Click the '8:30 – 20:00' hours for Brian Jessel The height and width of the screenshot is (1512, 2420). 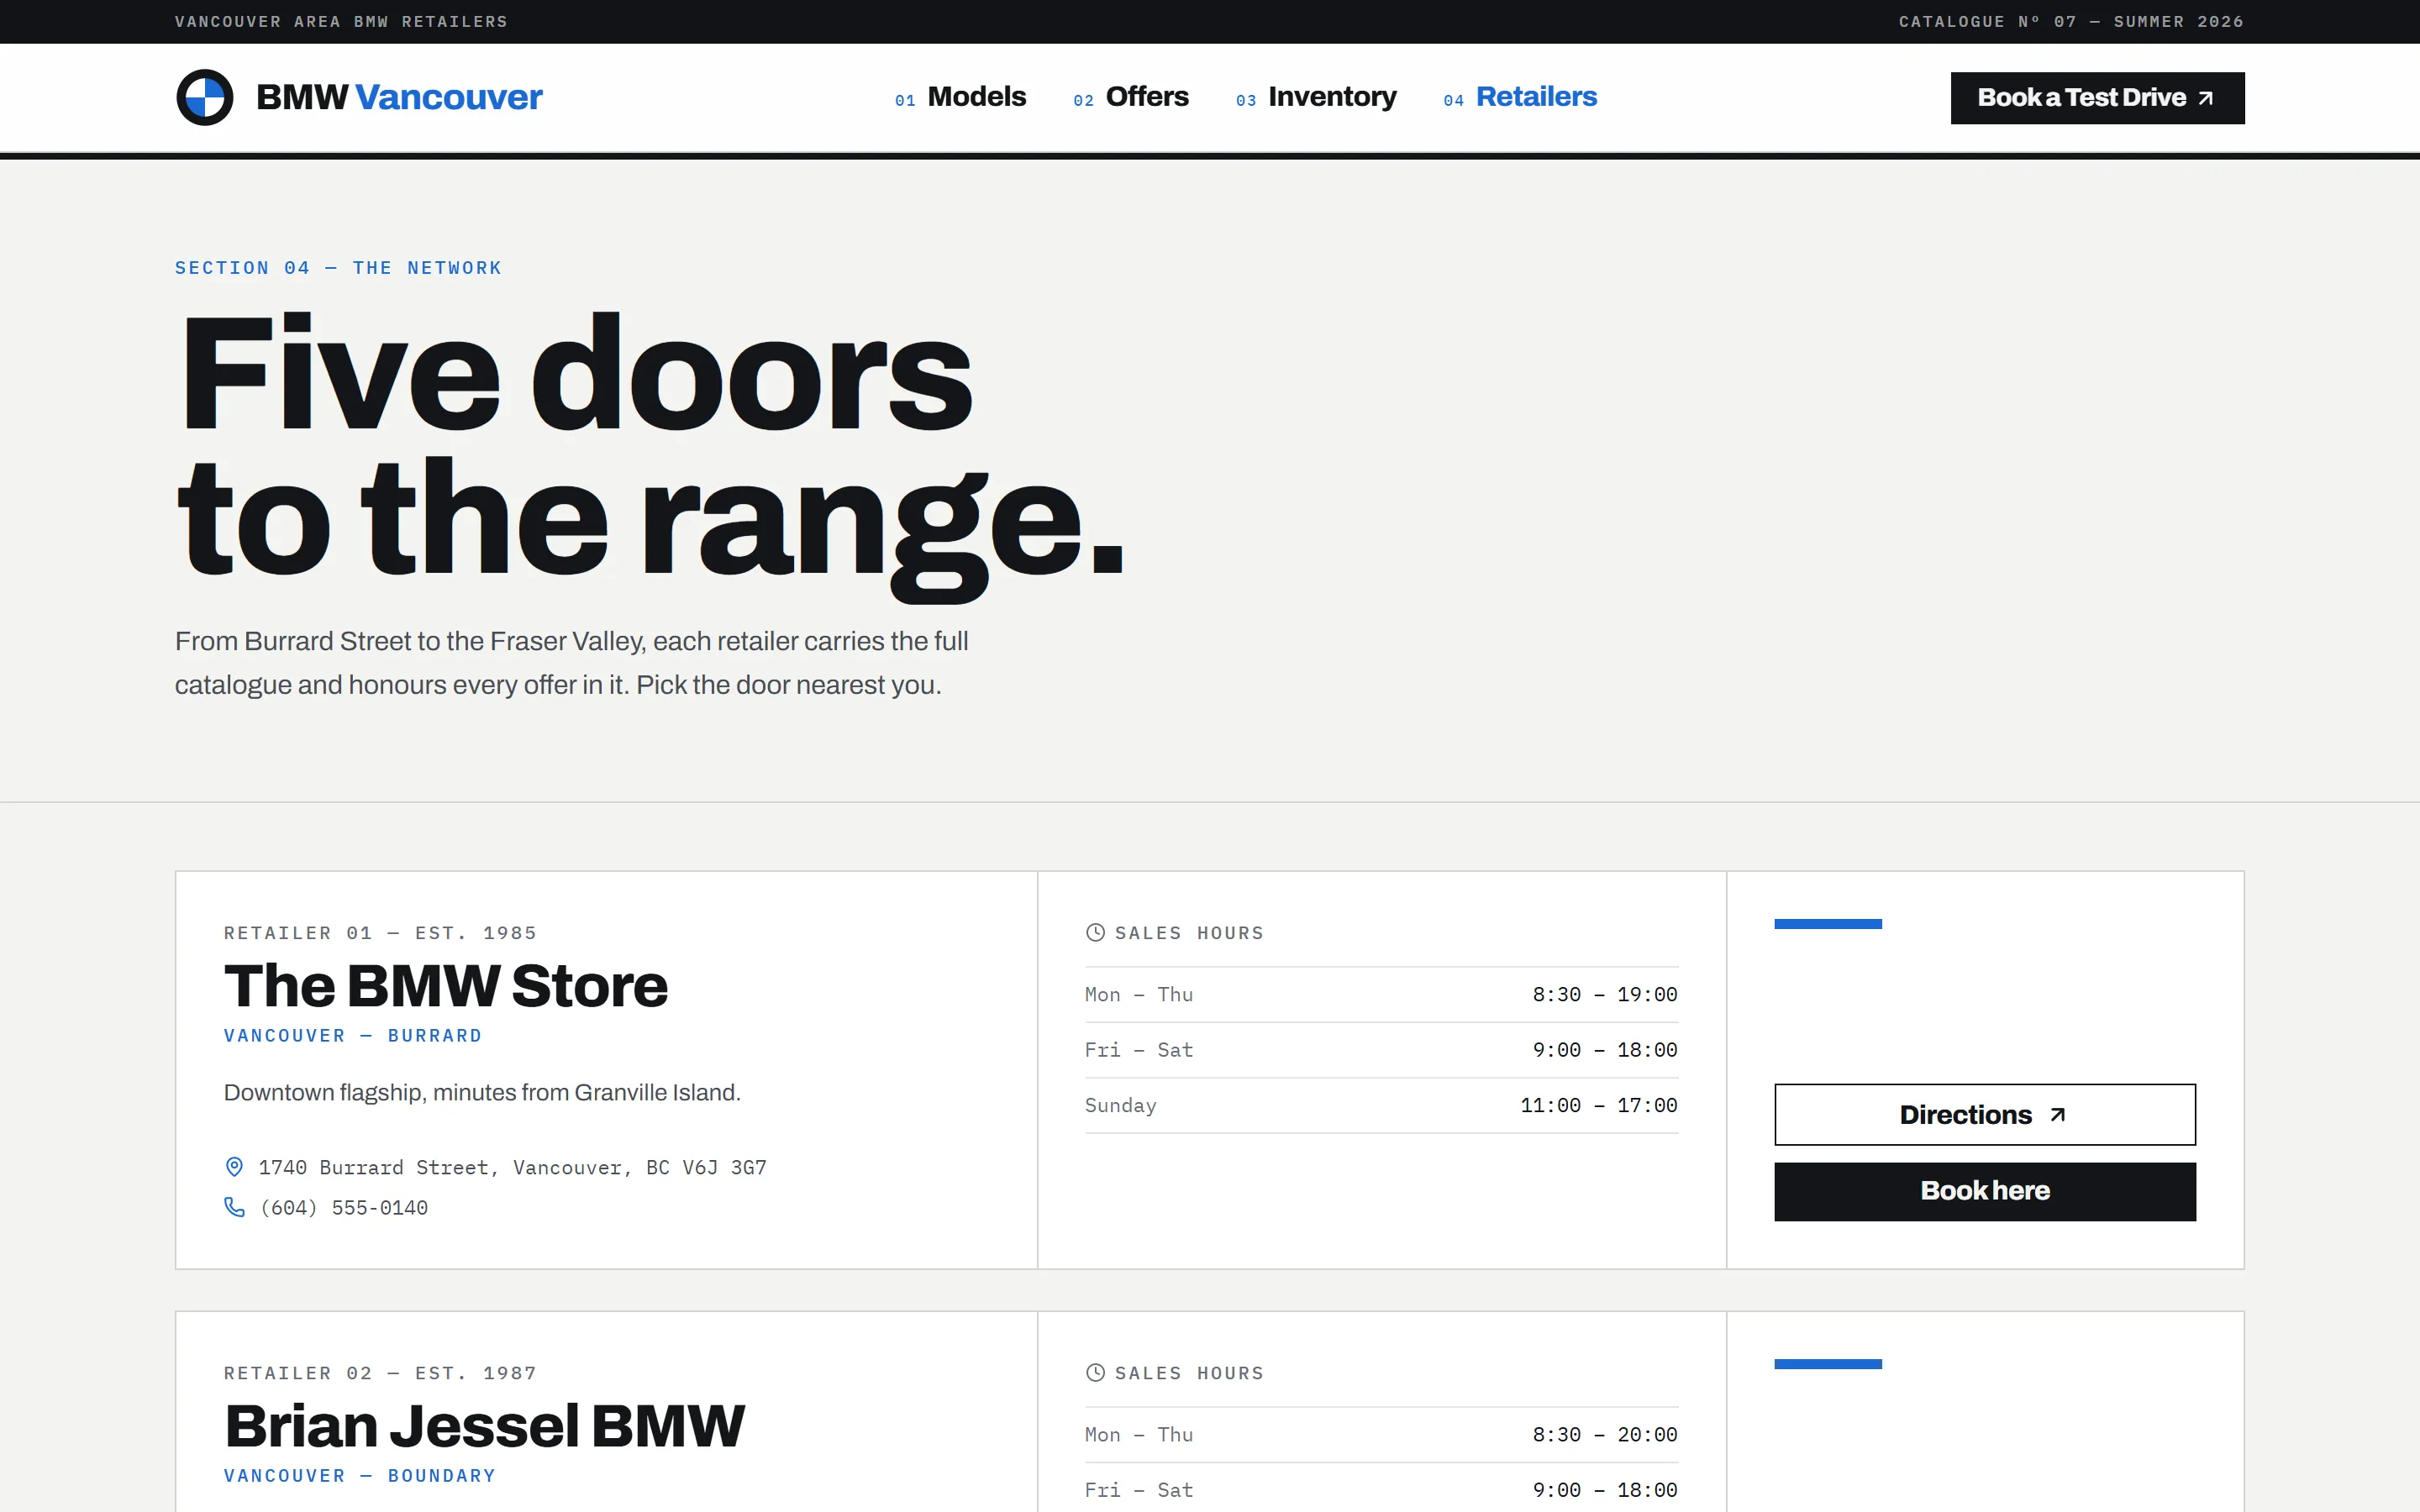tap(1605, 1434)
